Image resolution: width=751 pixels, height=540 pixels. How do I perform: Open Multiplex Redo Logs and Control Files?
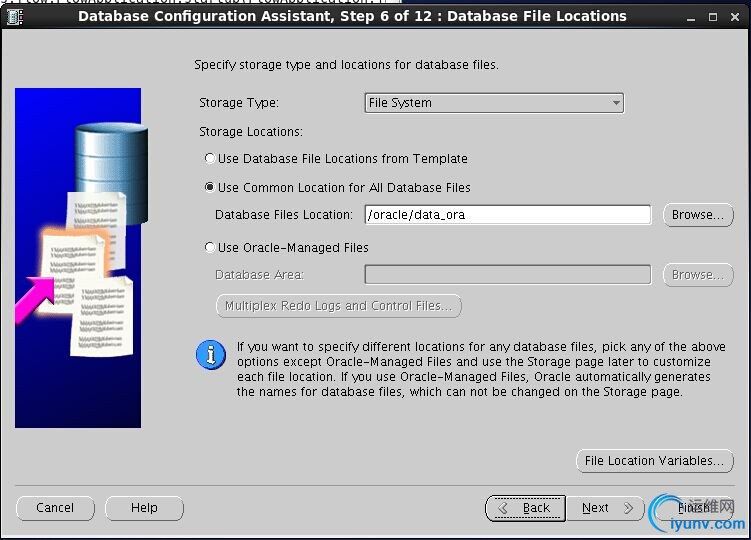pos(338,306)
